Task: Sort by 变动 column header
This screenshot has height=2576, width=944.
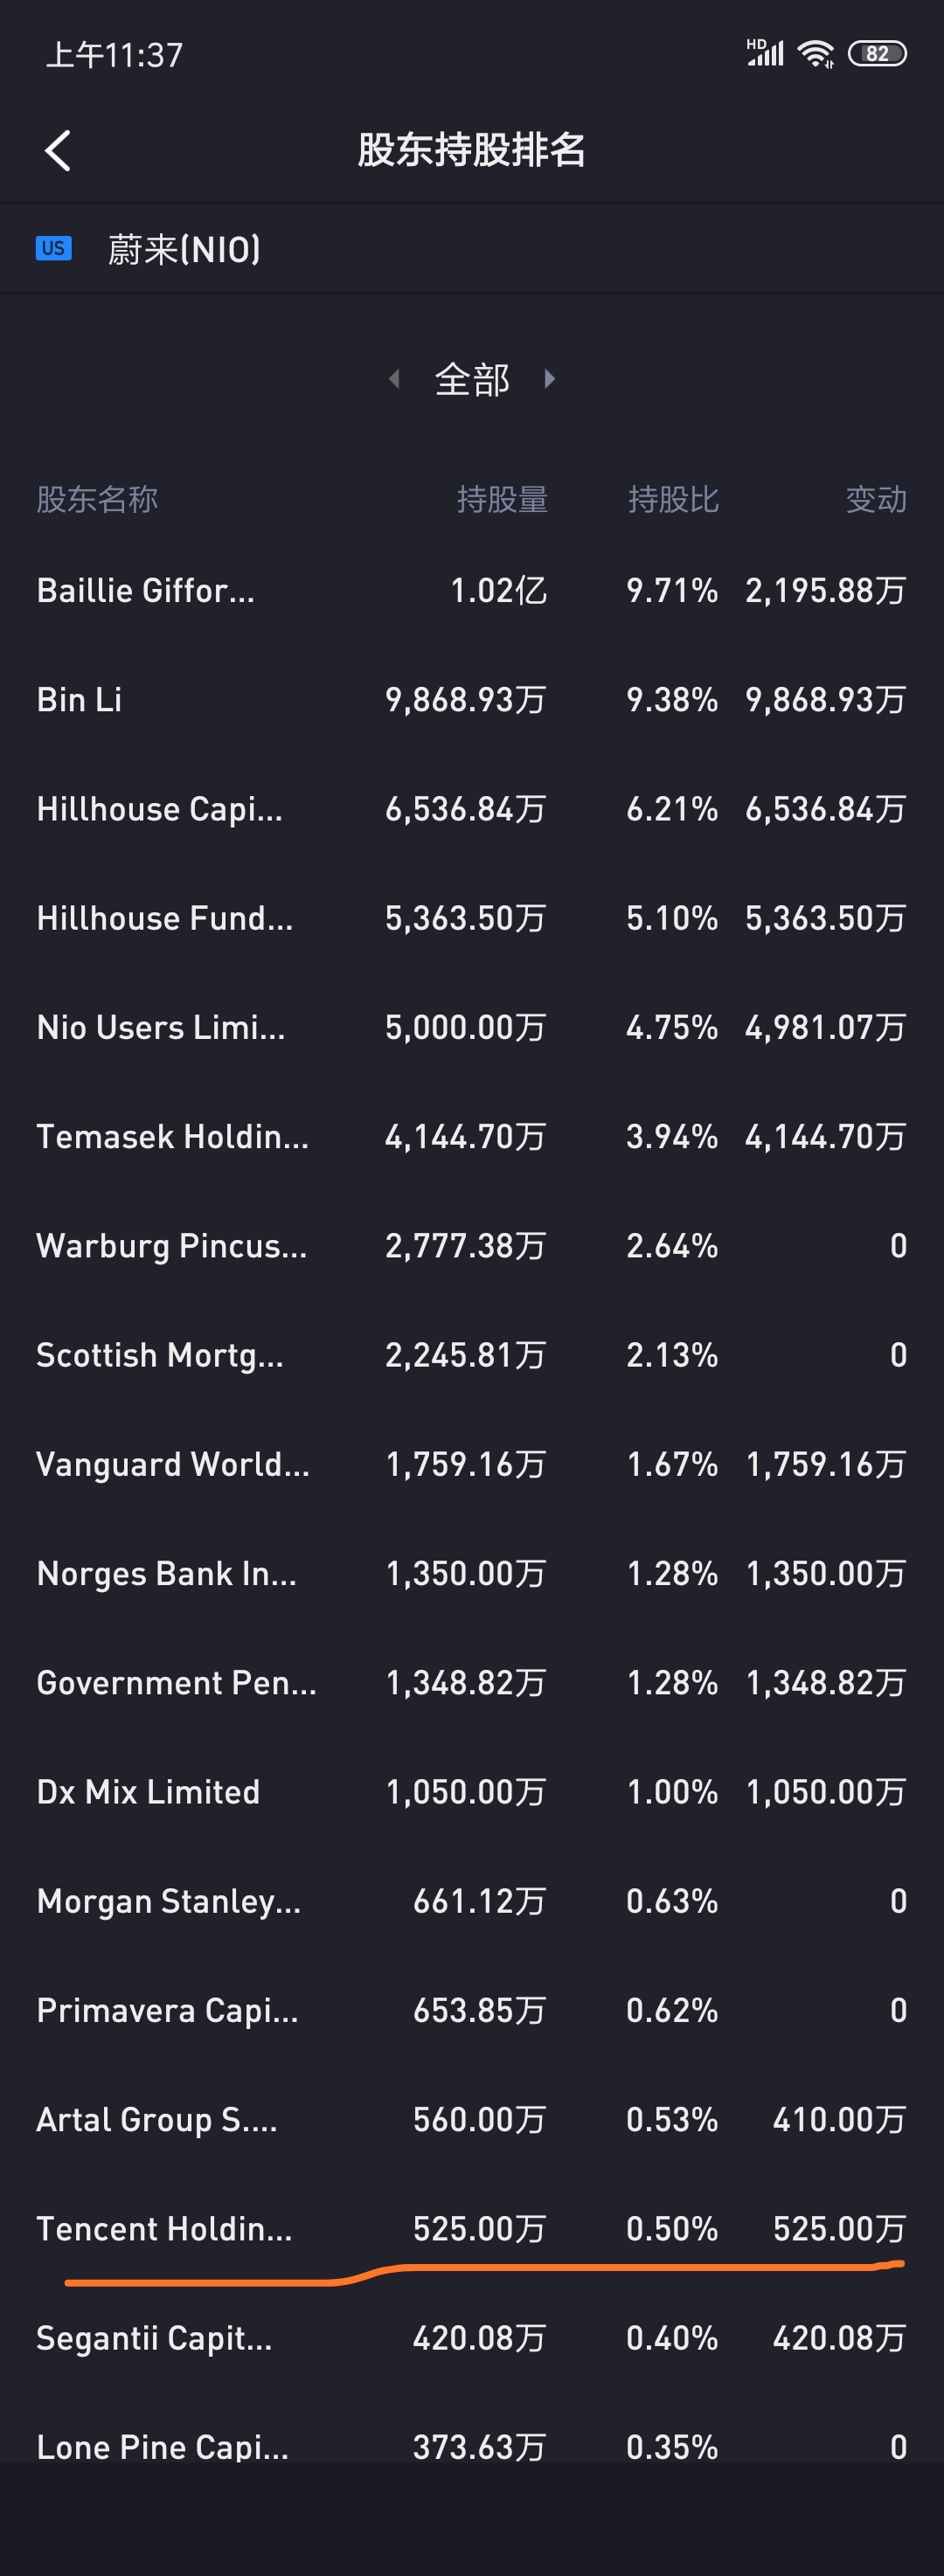Action: pyautogui.click(x=876, y=499)
